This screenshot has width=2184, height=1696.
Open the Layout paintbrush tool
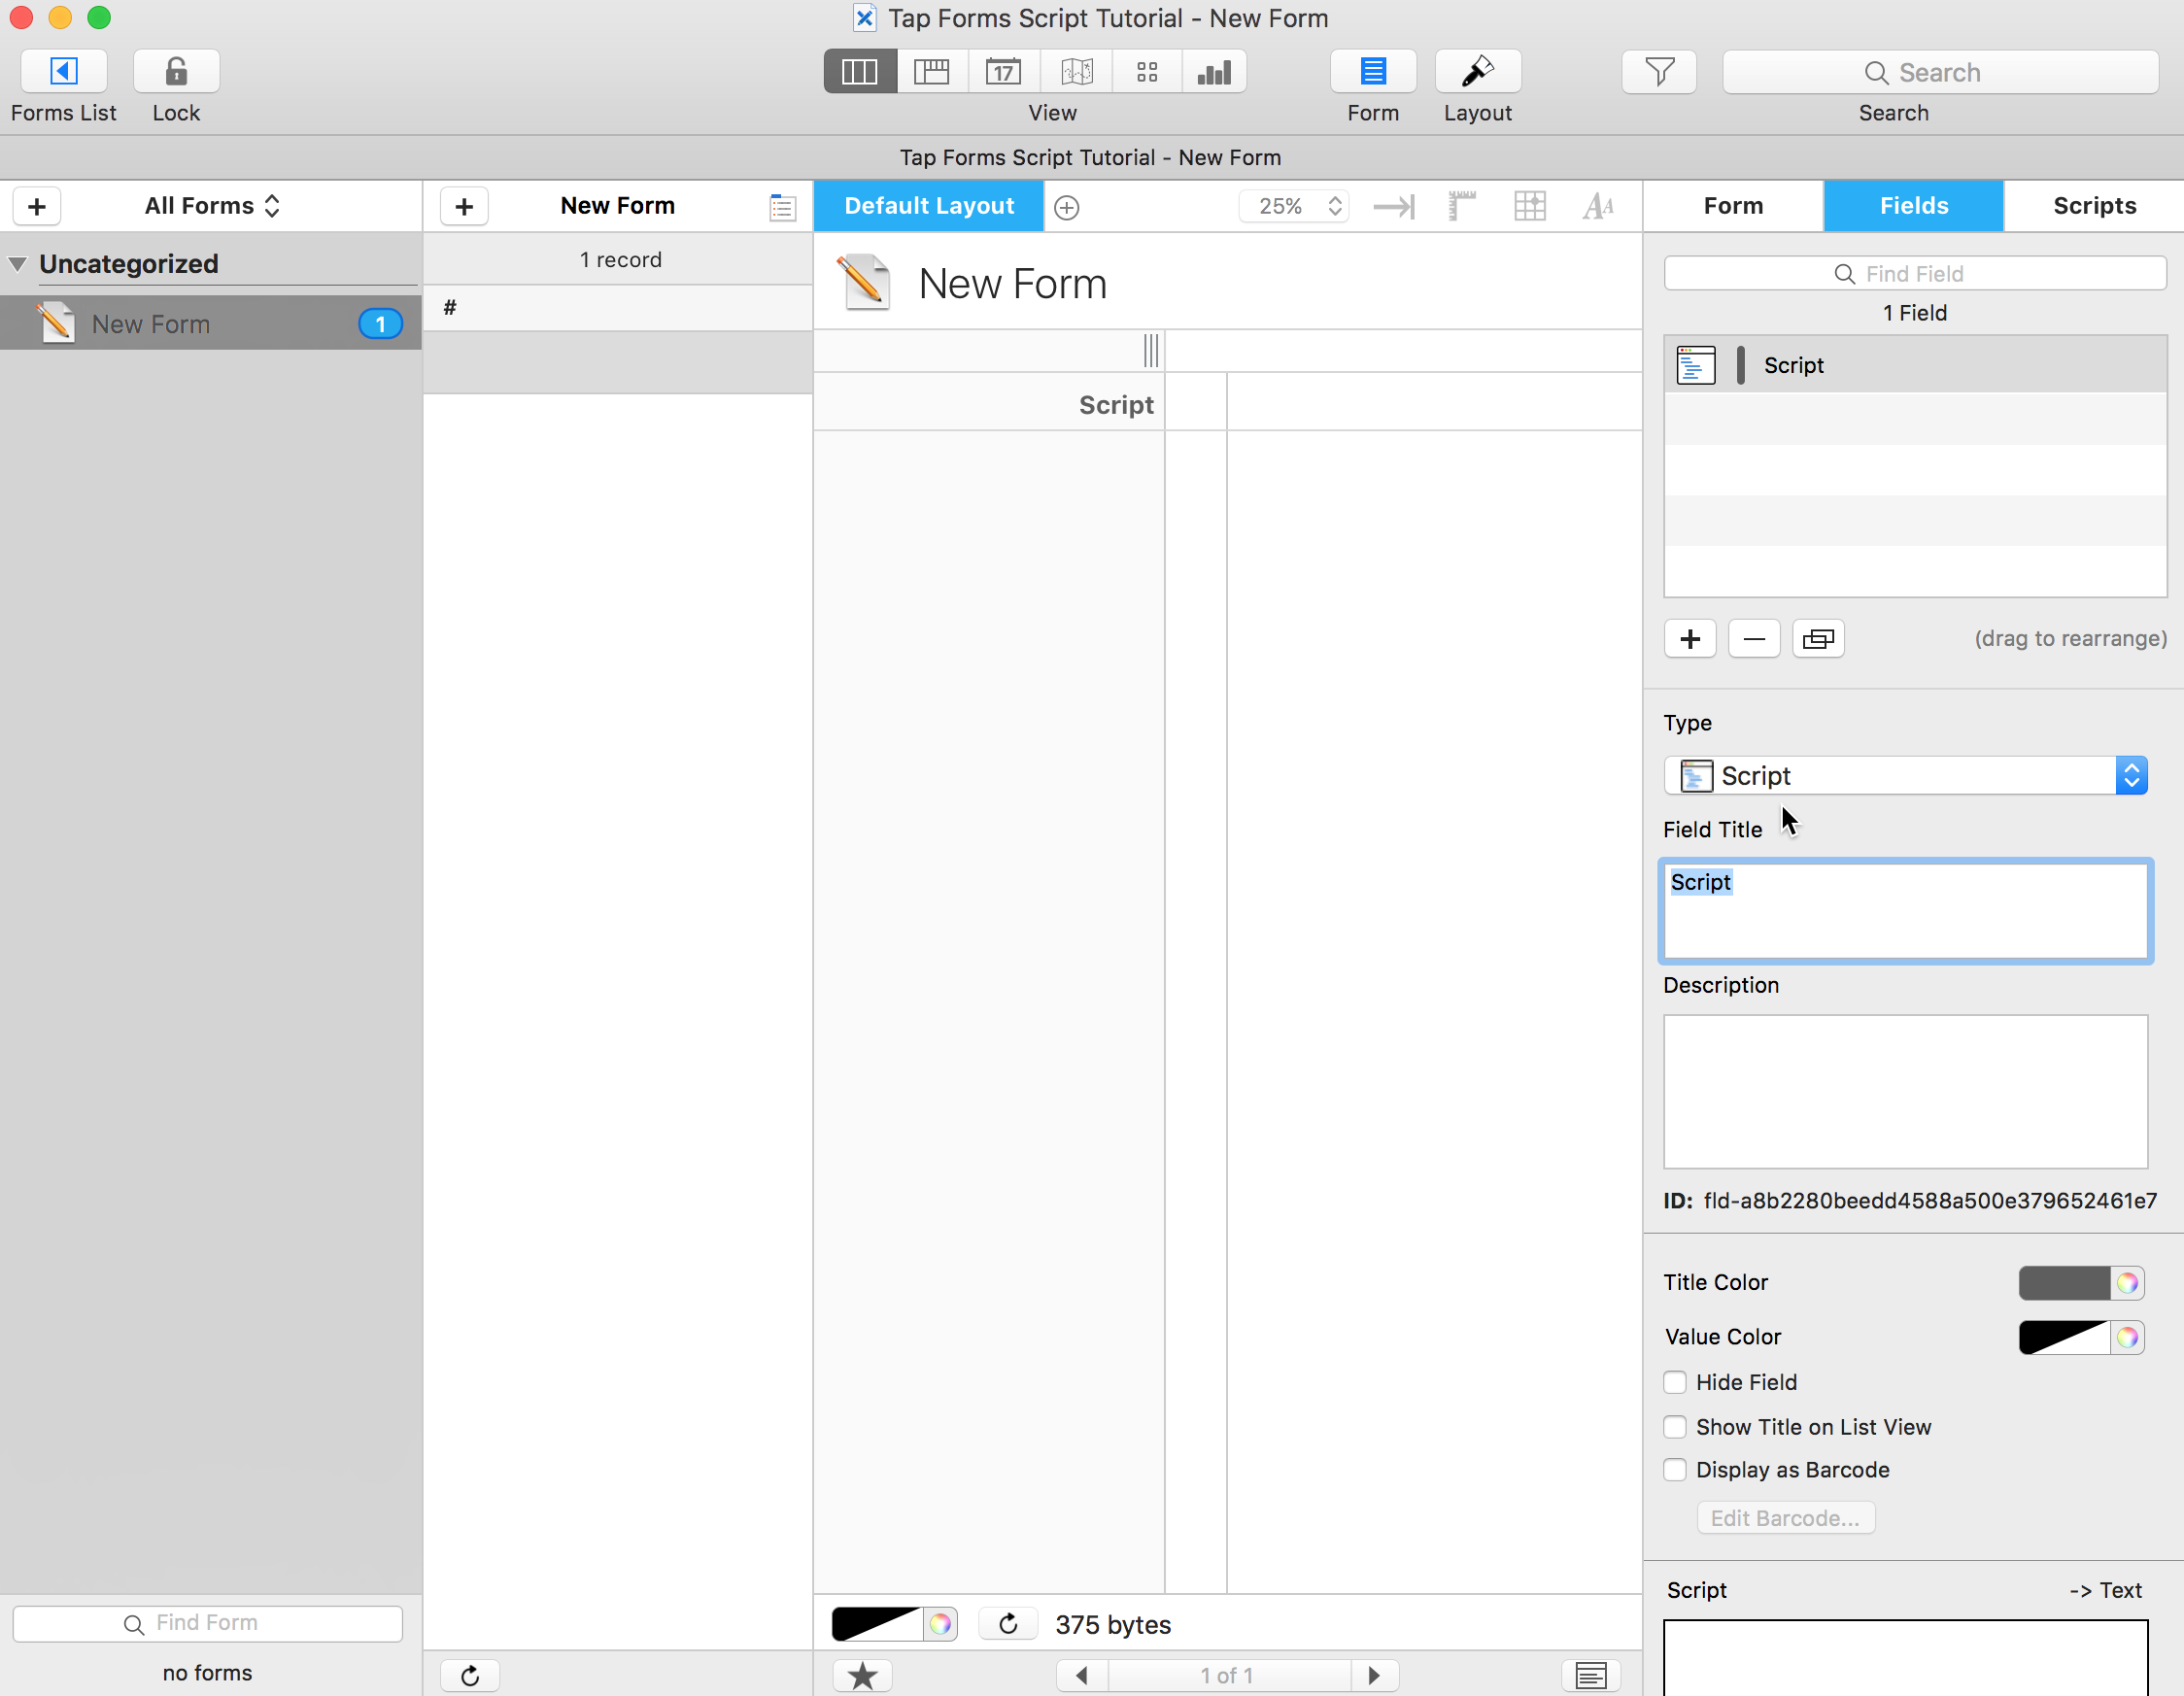[x=1476, y=71]
